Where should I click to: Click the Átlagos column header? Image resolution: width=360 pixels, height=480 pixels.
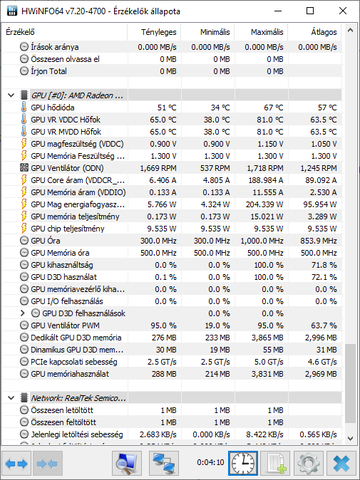tap(315, 32)
